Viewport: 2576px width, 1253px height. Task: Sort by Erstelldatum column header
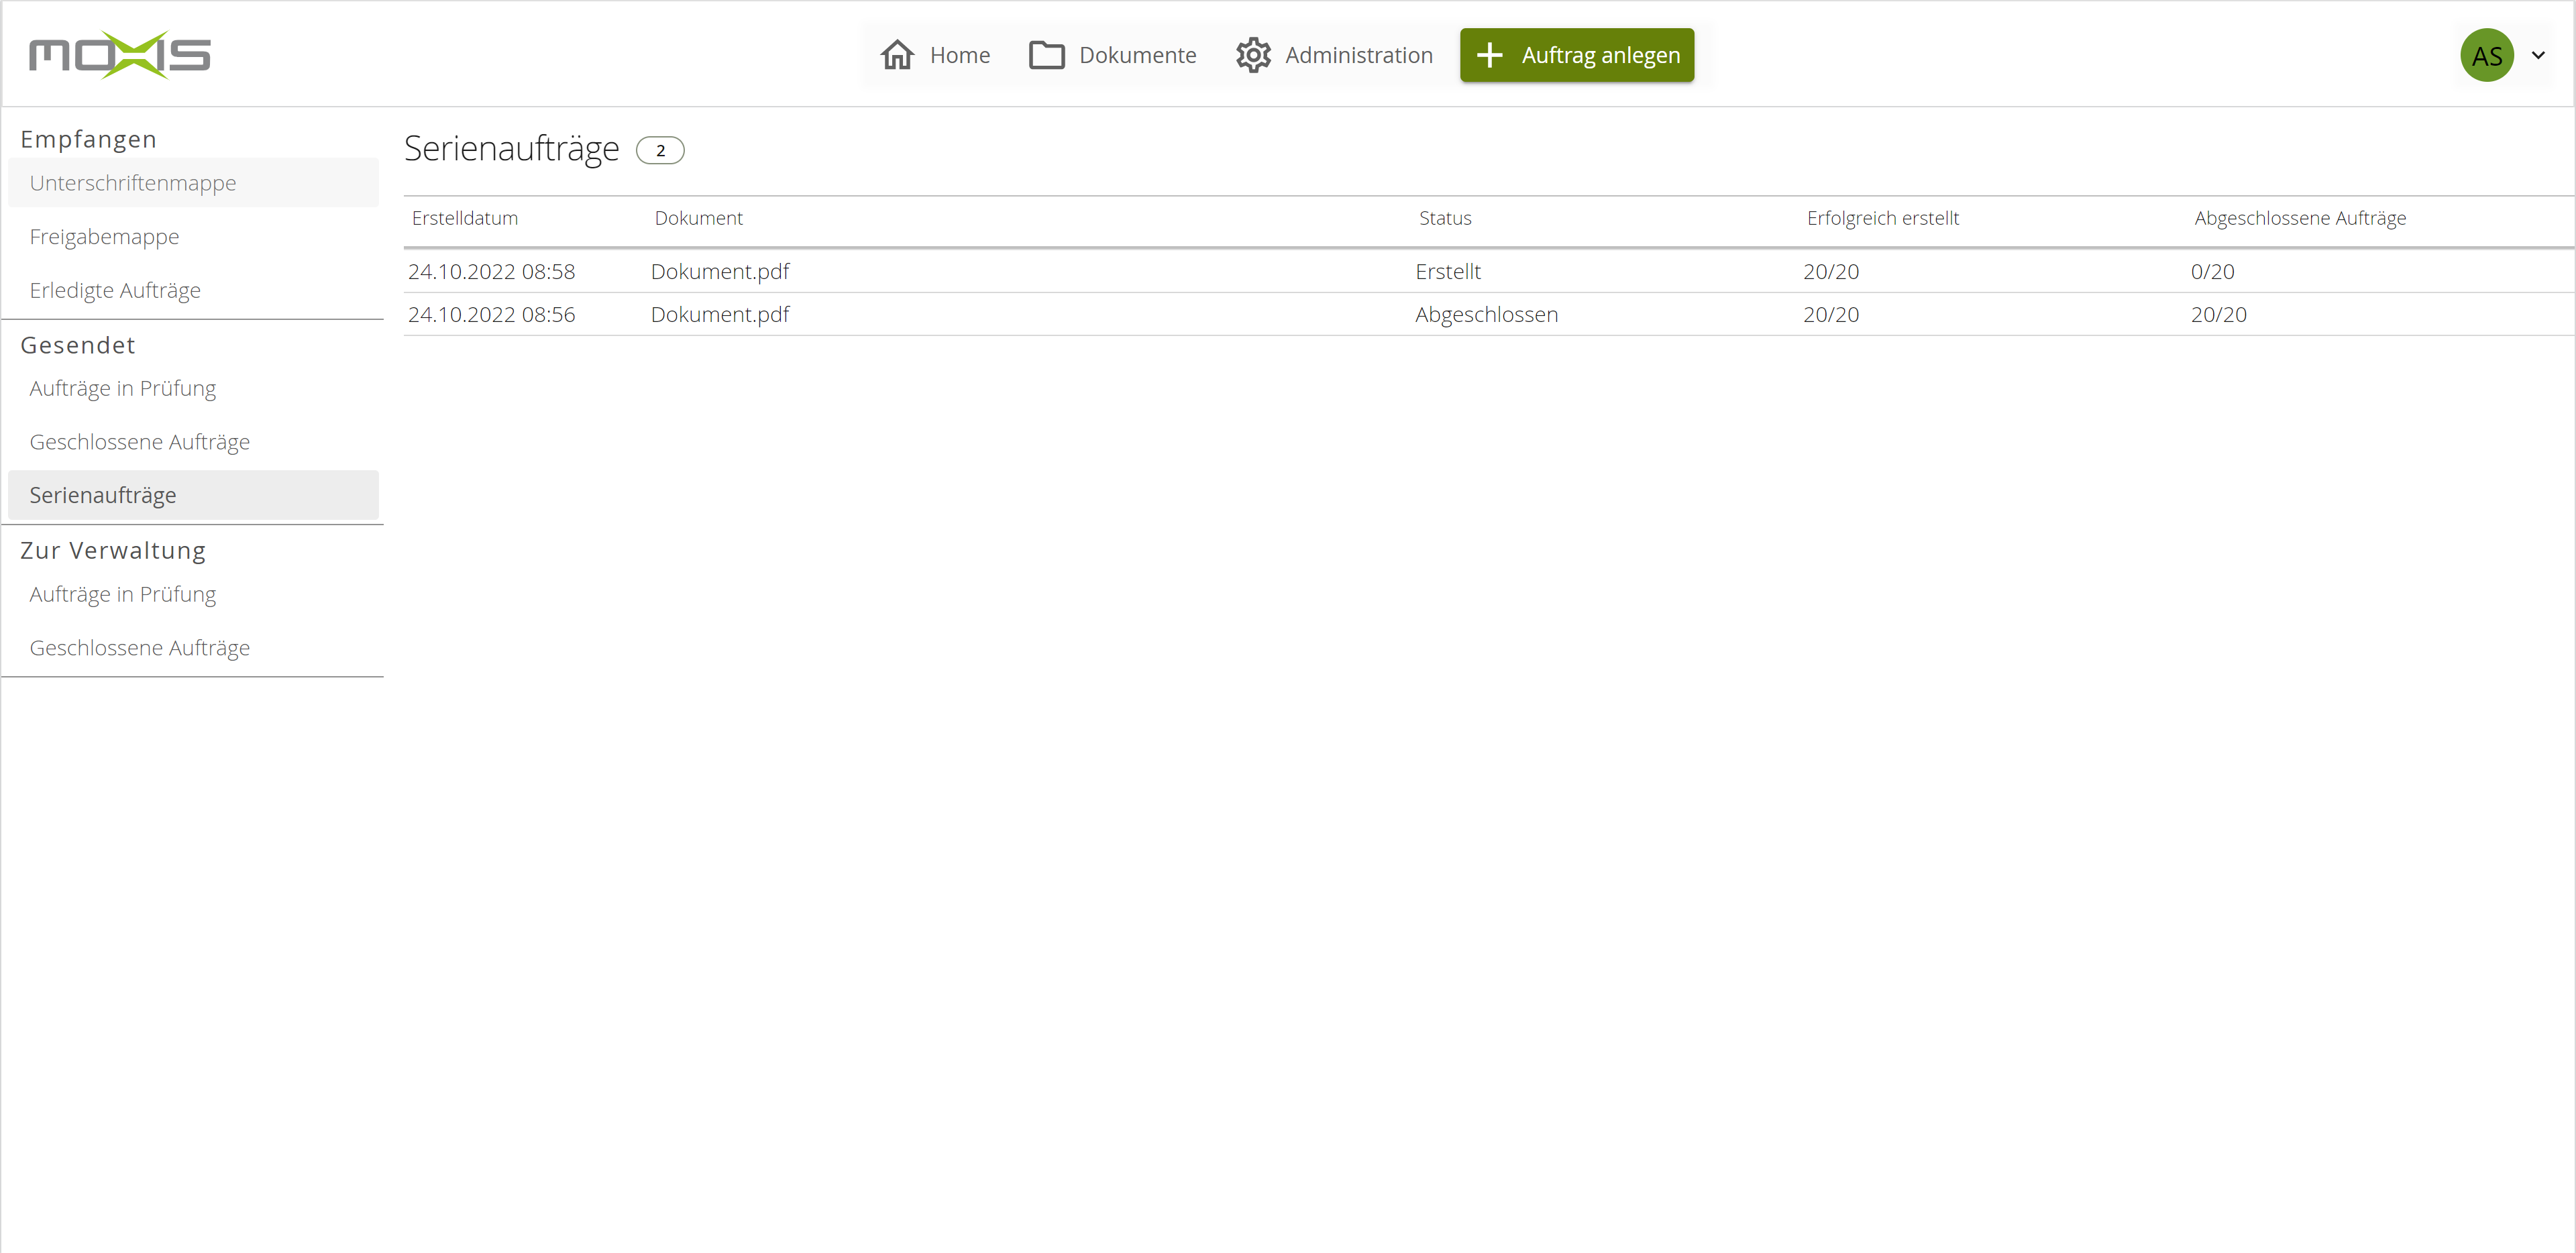[x=465, y=218]
